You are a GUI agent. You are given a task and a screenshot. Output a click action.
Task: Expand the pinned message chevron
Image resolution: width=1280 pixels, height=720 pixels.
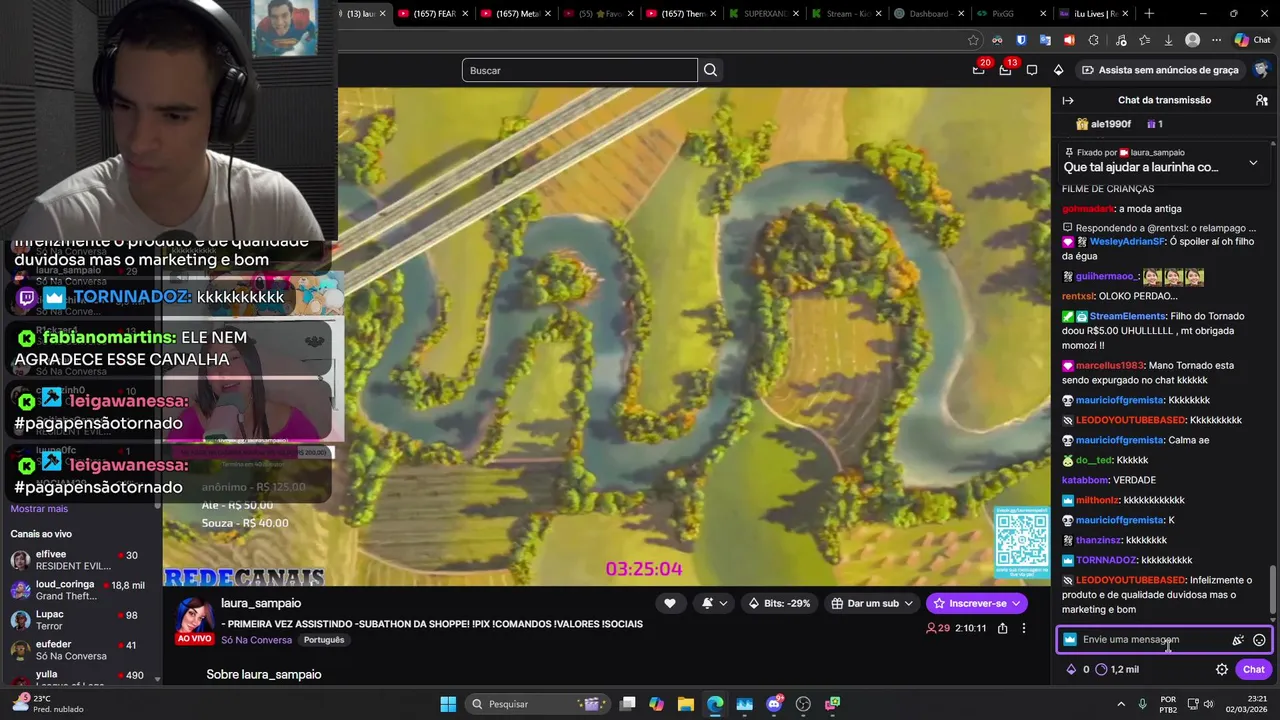[x=1253, y=162]
